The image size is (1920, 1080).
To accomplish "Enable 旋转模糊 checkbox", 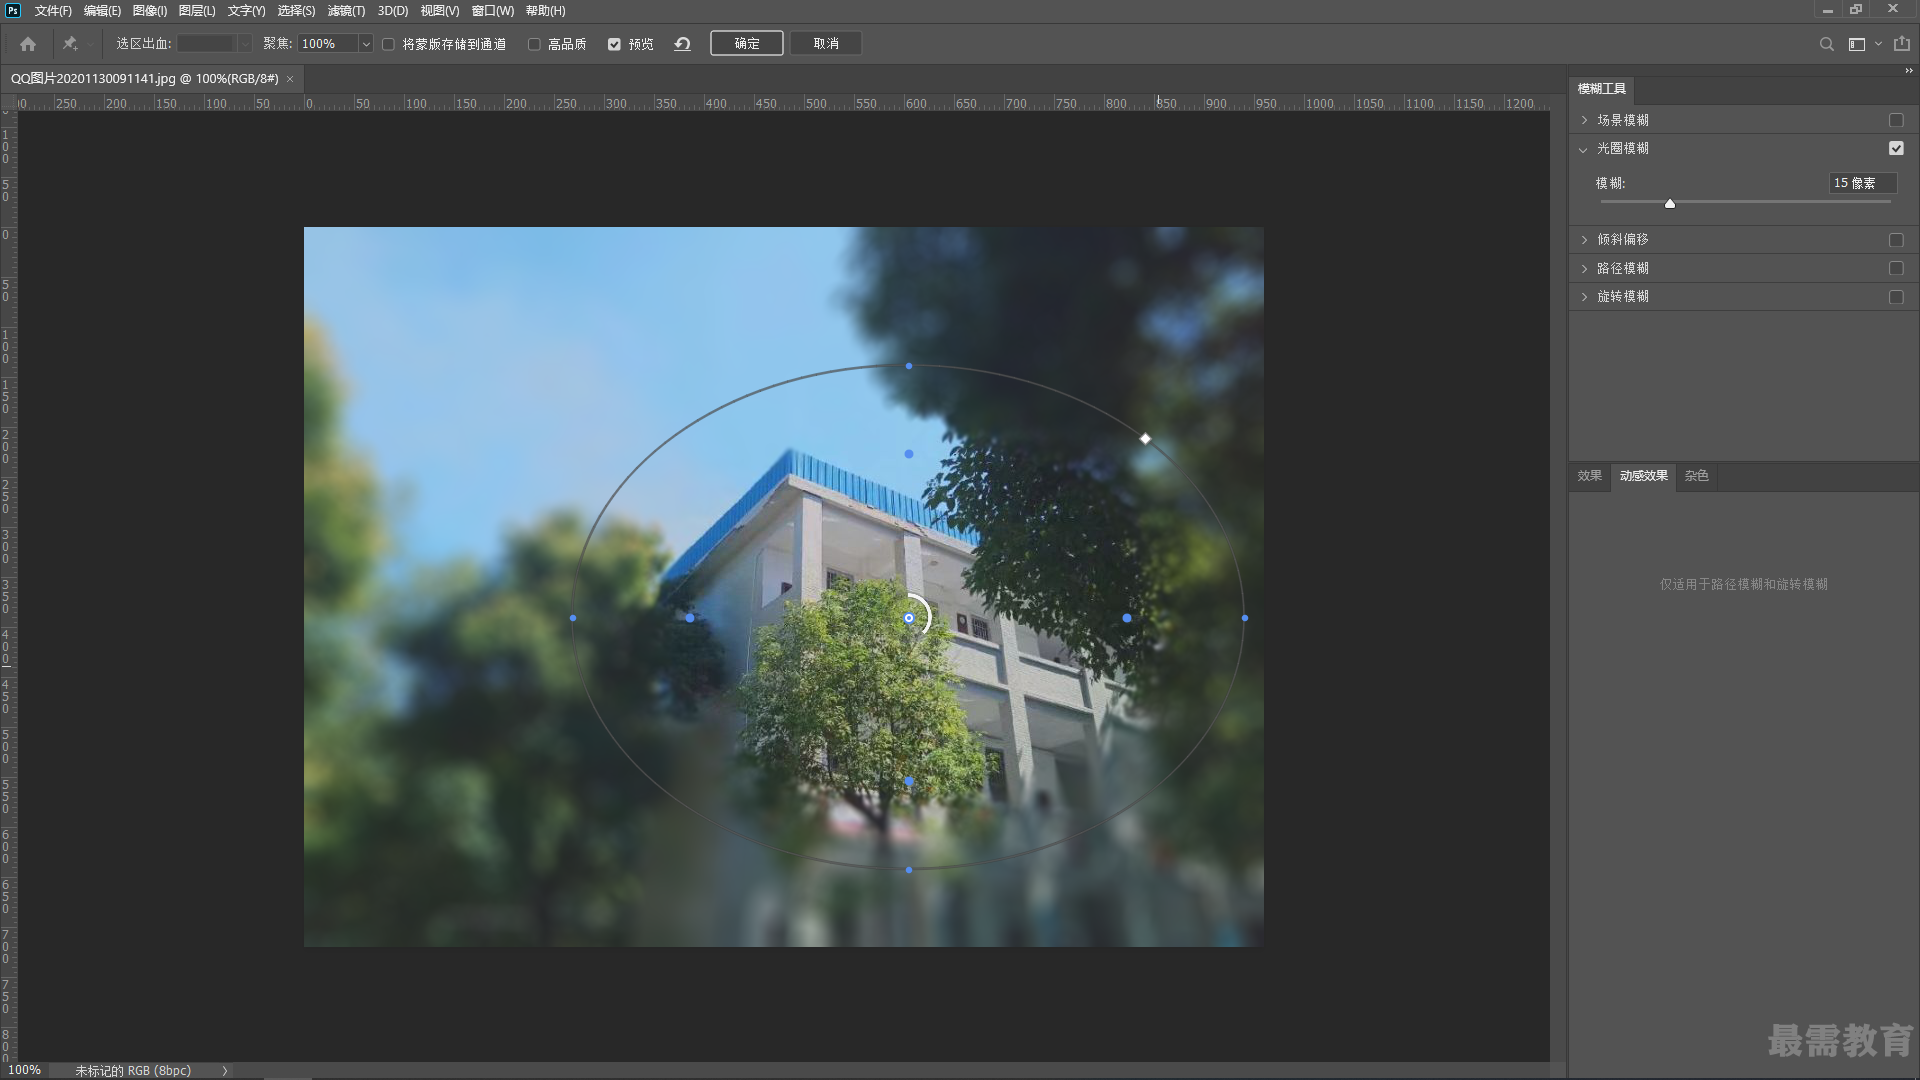I will coord(1896,297).
